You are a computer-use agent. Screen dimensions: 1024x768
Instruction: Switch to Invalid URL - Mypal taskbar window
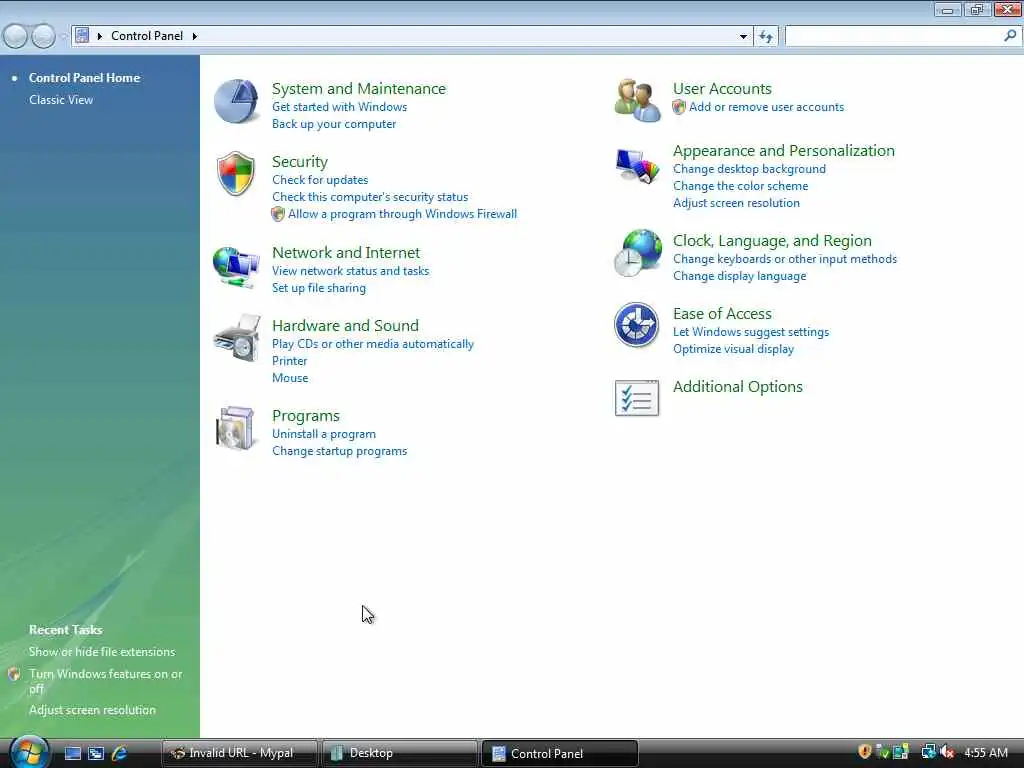point(239,753)
